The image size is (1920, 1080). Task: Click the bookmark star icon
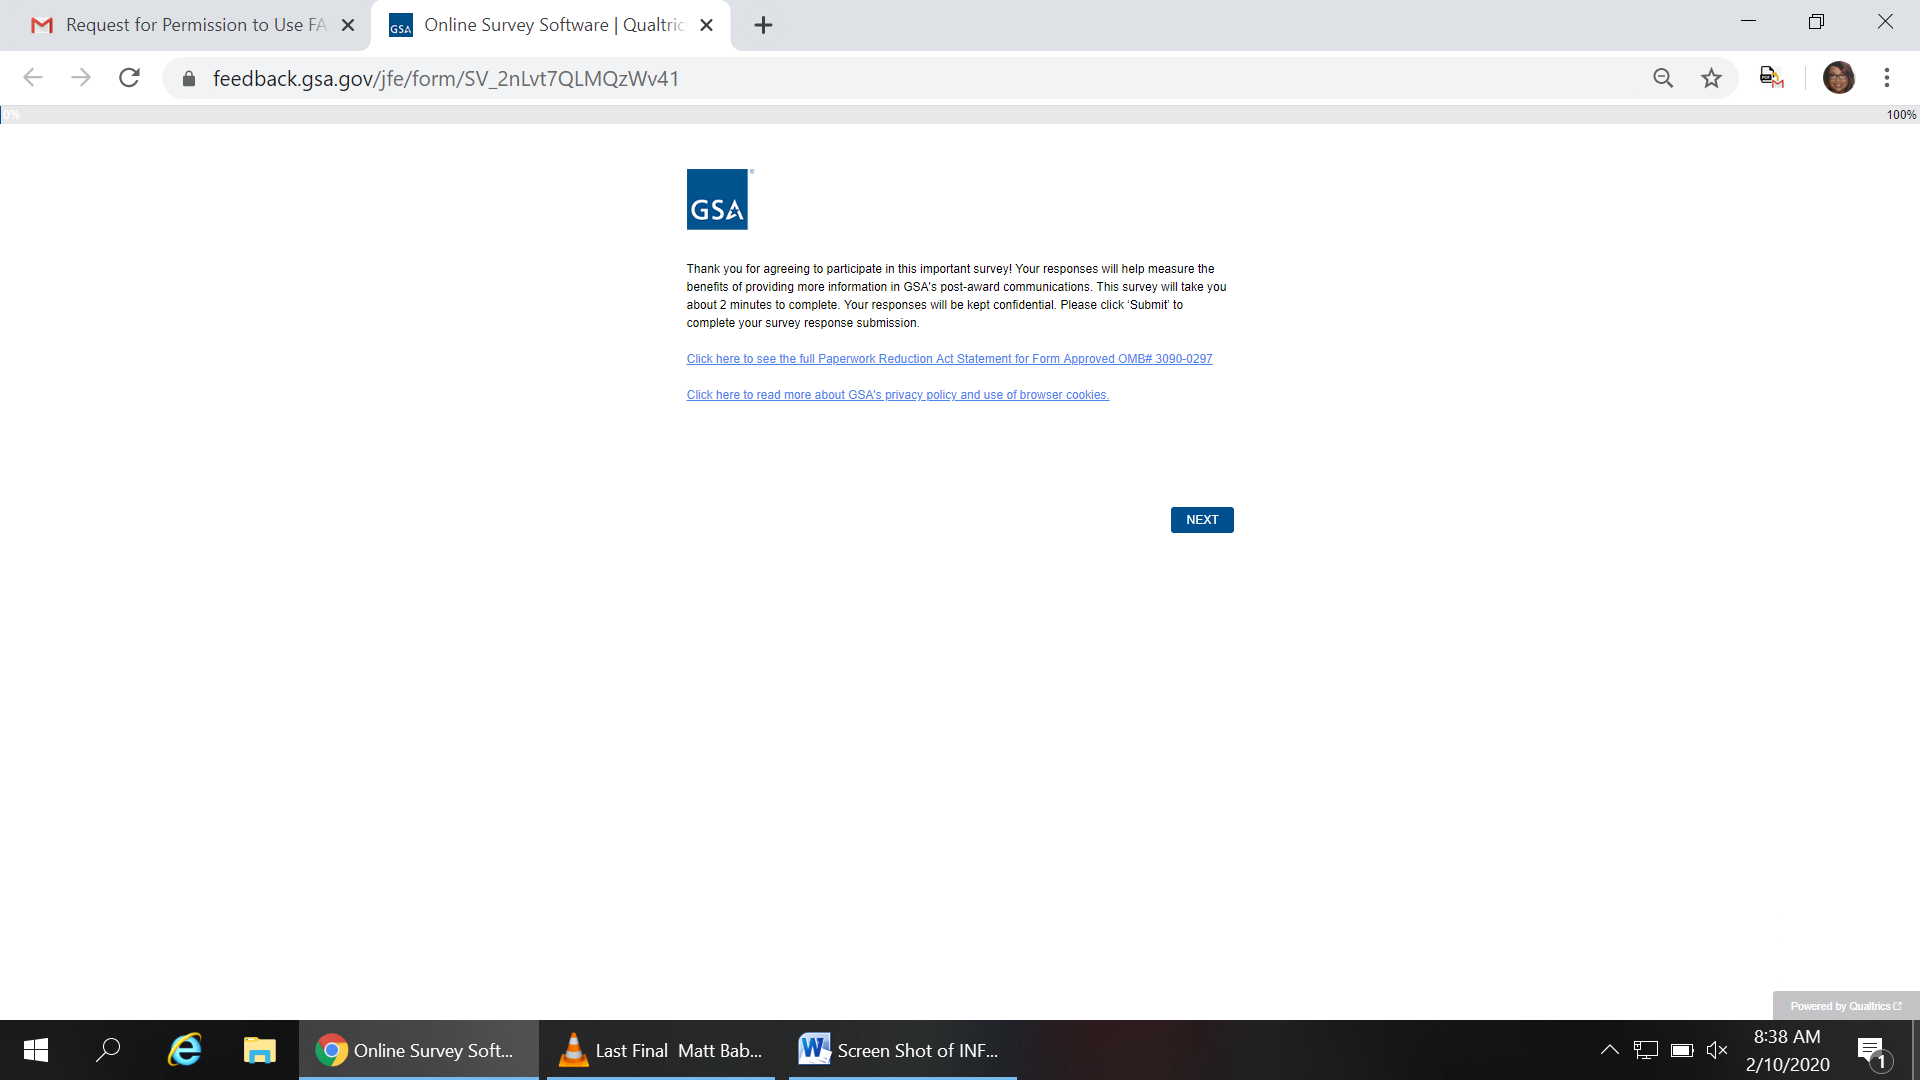(x=1711, y=78)
